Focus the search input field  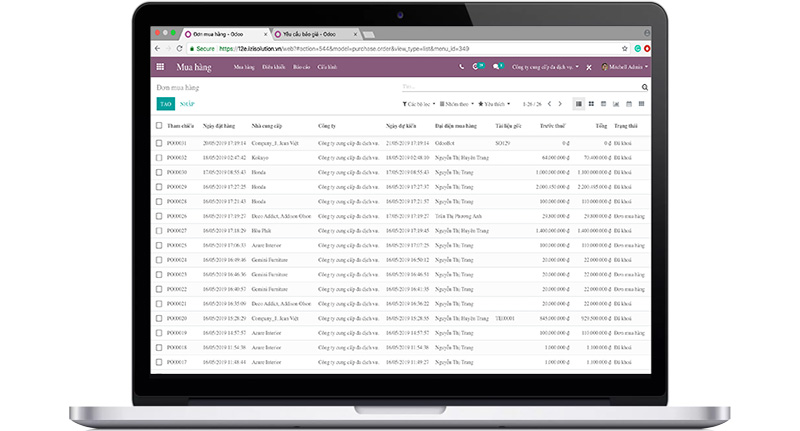520,87
